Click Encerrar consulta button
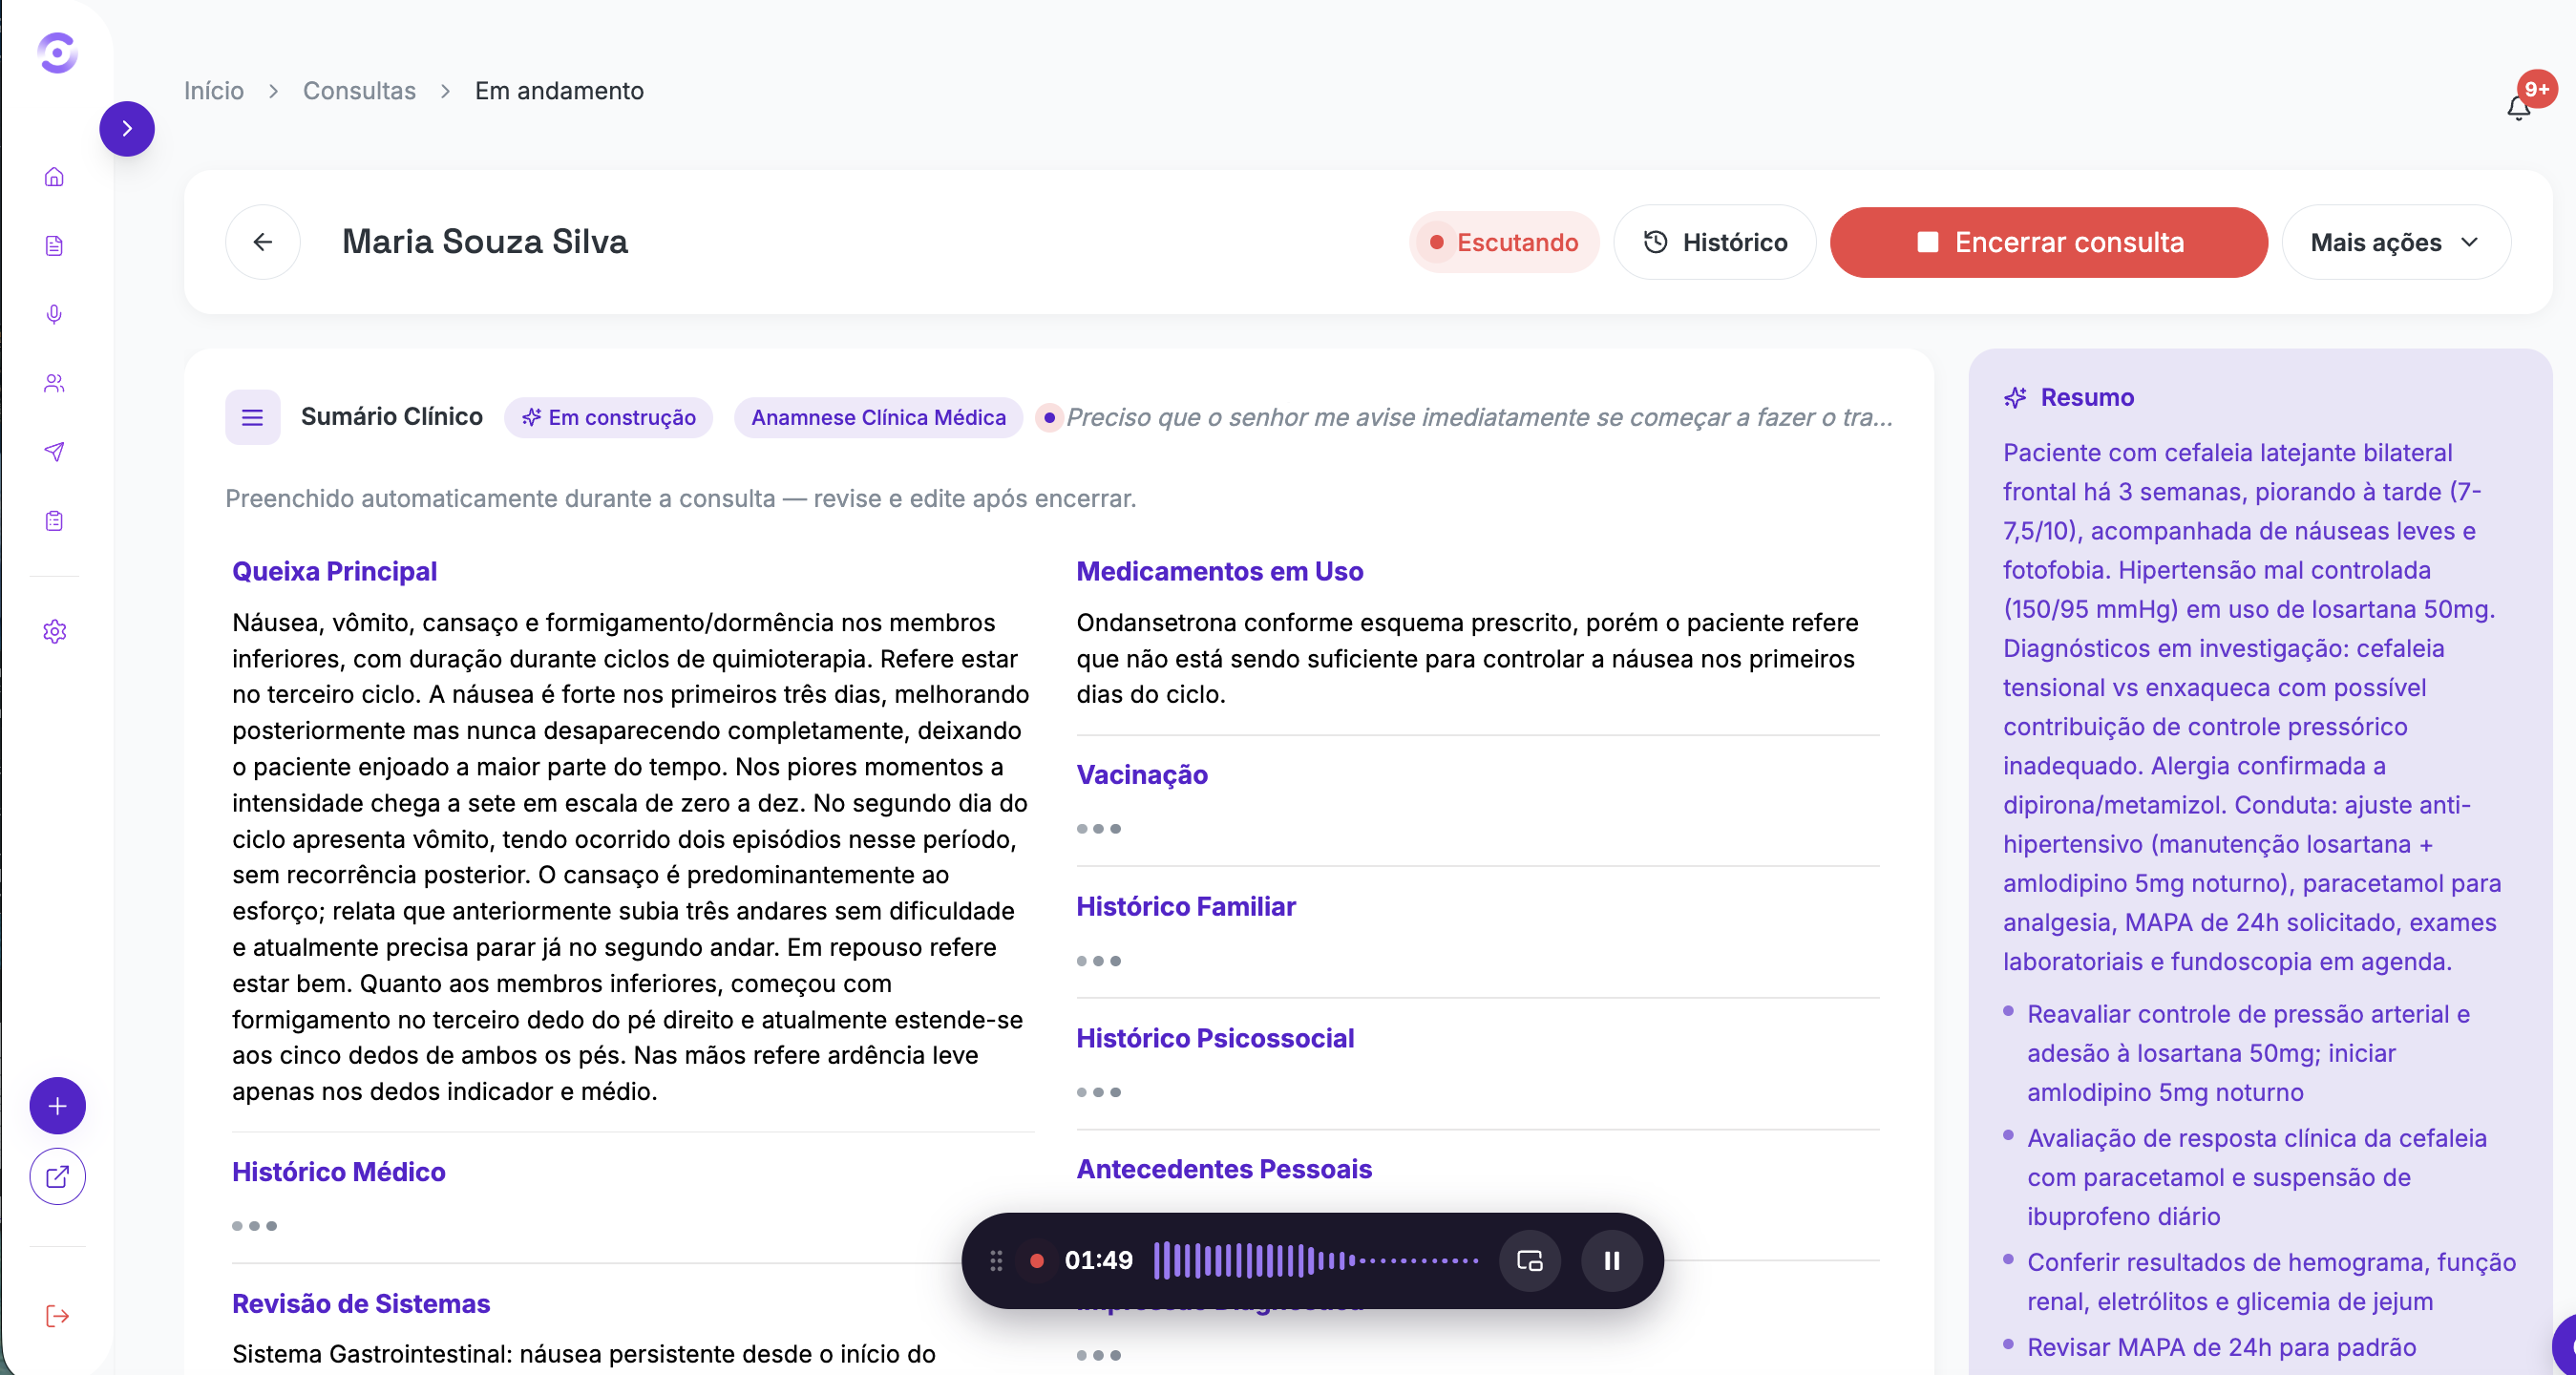This screenshot has height=1375, width=2576. coord(2048,242)
